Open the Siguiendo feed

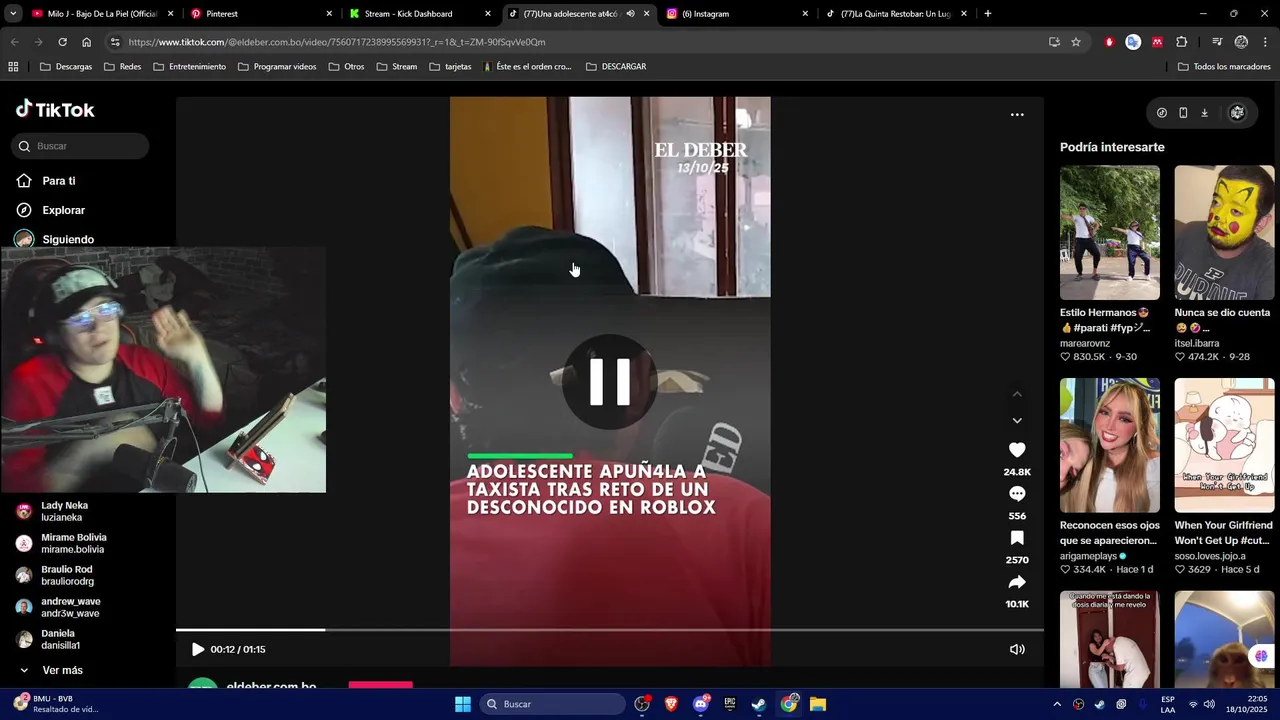click(x=68, y=239)
